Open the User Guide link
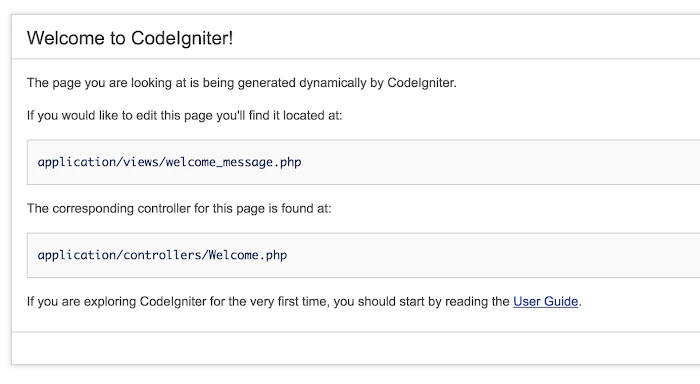700x384 pixels. (x=545, y=302)
